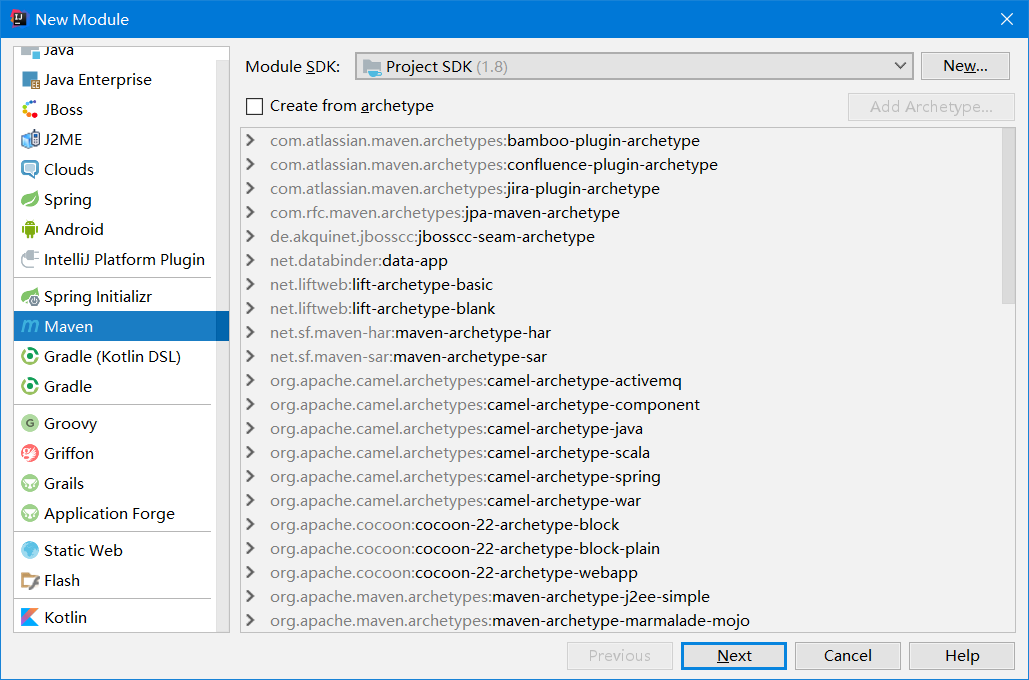This screenshot has height=680, width=1029.
Task: Click the Griffon red icon
Action: (x=30, y=454)
